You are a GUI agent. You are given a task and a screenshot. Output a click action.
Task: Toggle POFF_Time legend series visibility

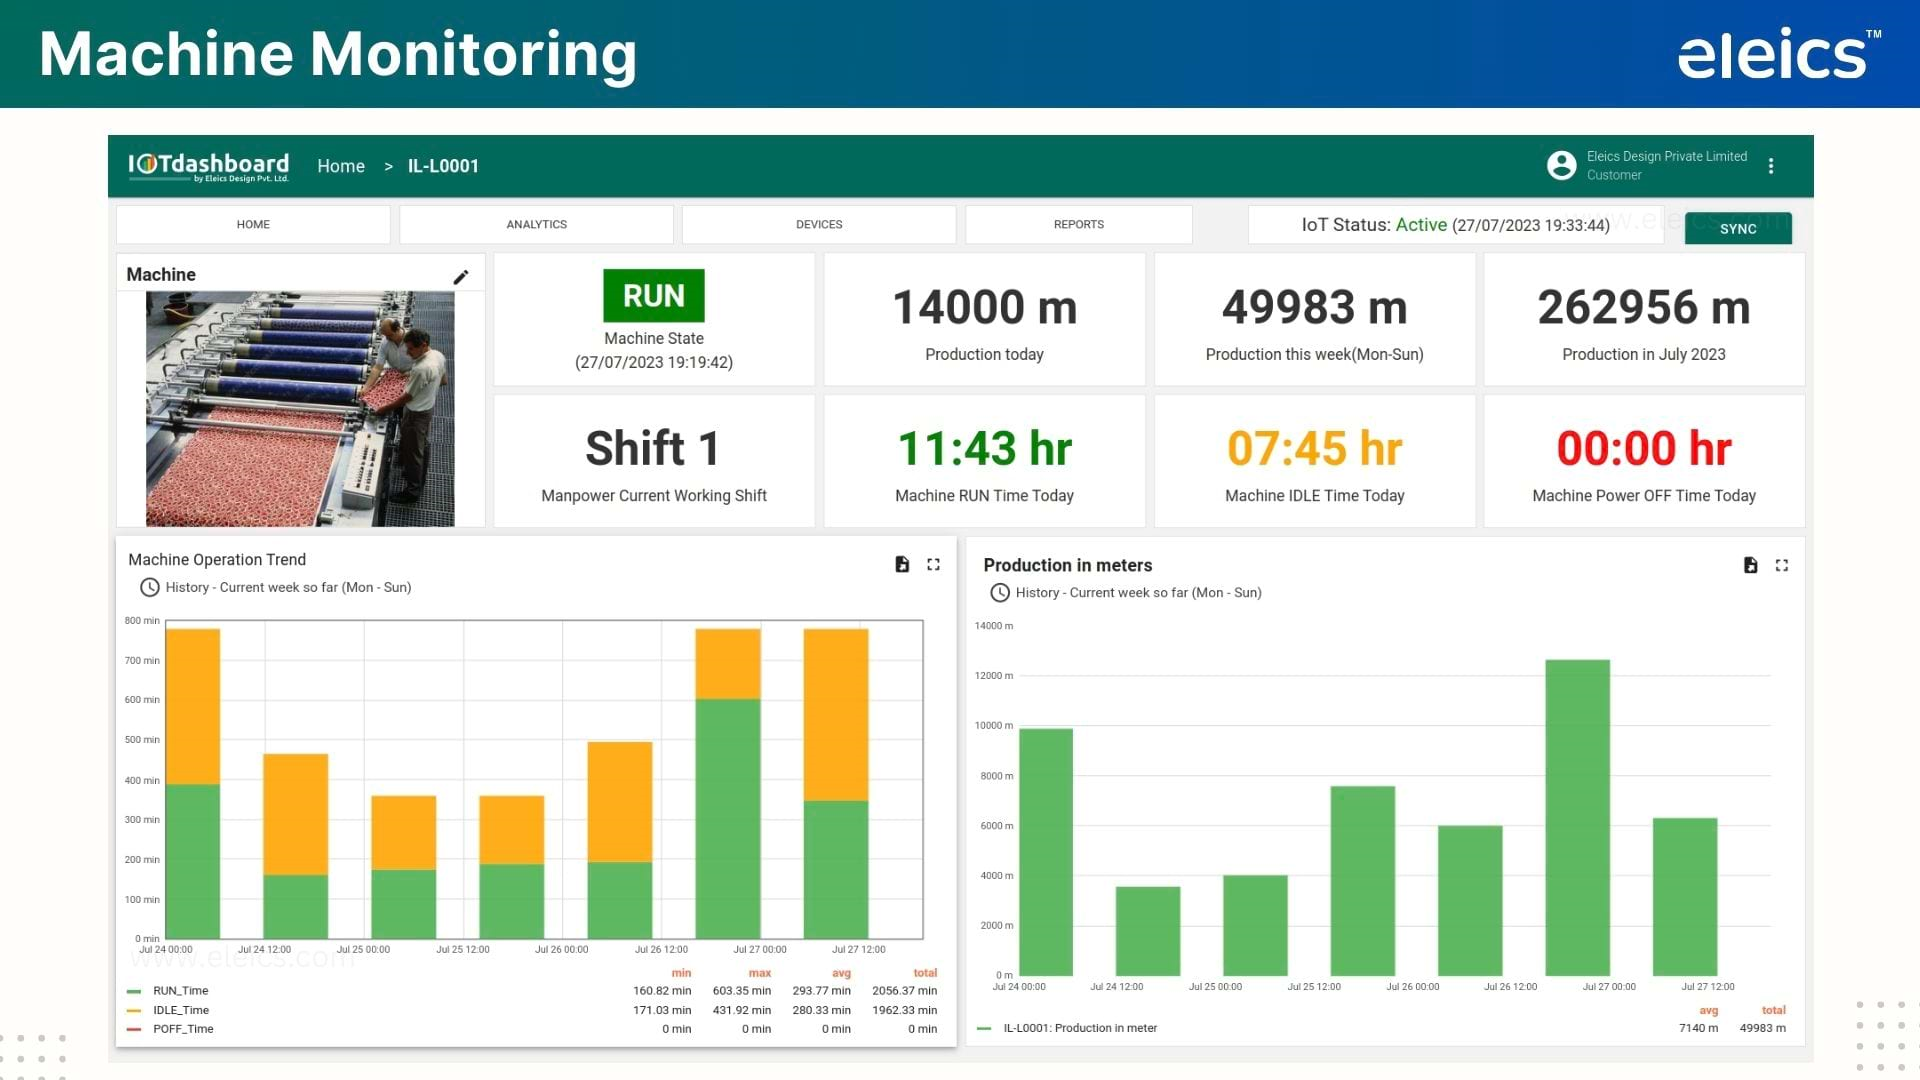coord(182,1029)
